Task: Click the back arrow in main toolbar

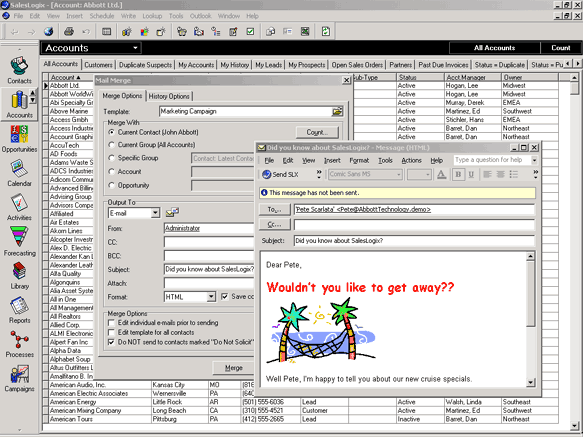Action: coord(15,32)
